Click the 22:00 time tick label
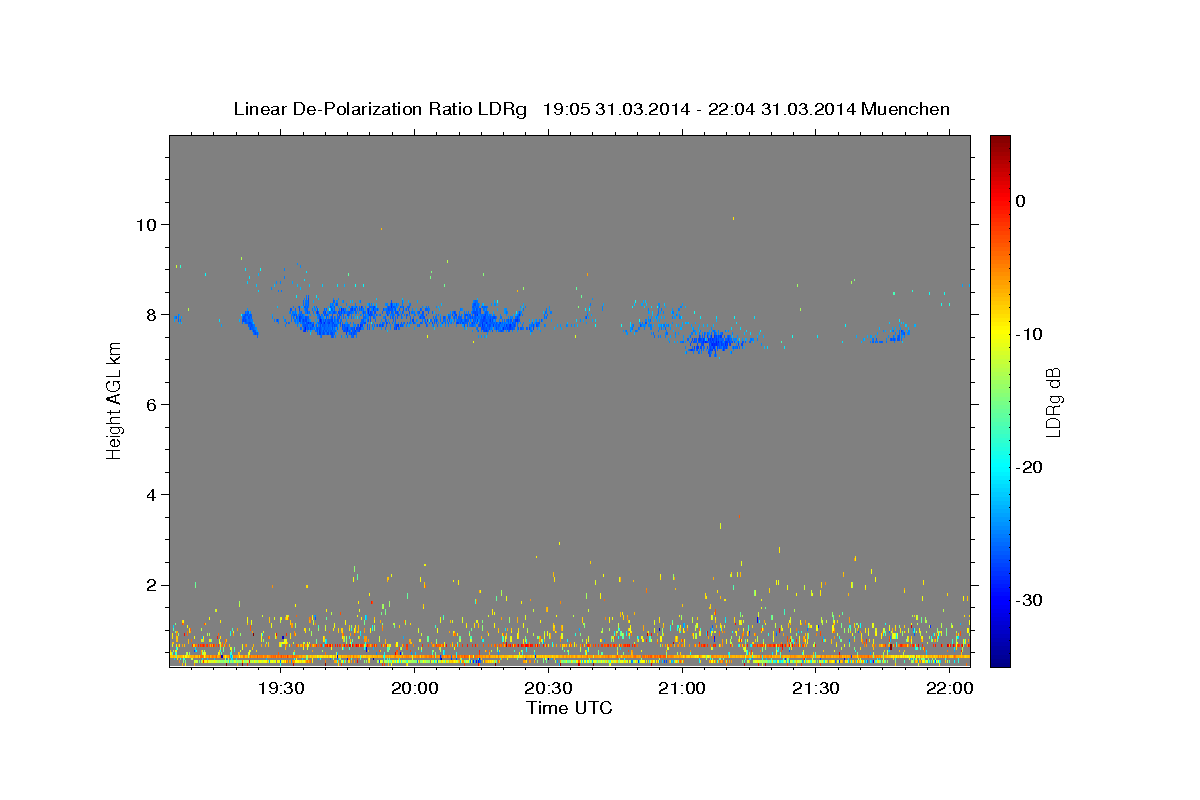Viewport: 1200px width, 800px height. coord(948,689)
